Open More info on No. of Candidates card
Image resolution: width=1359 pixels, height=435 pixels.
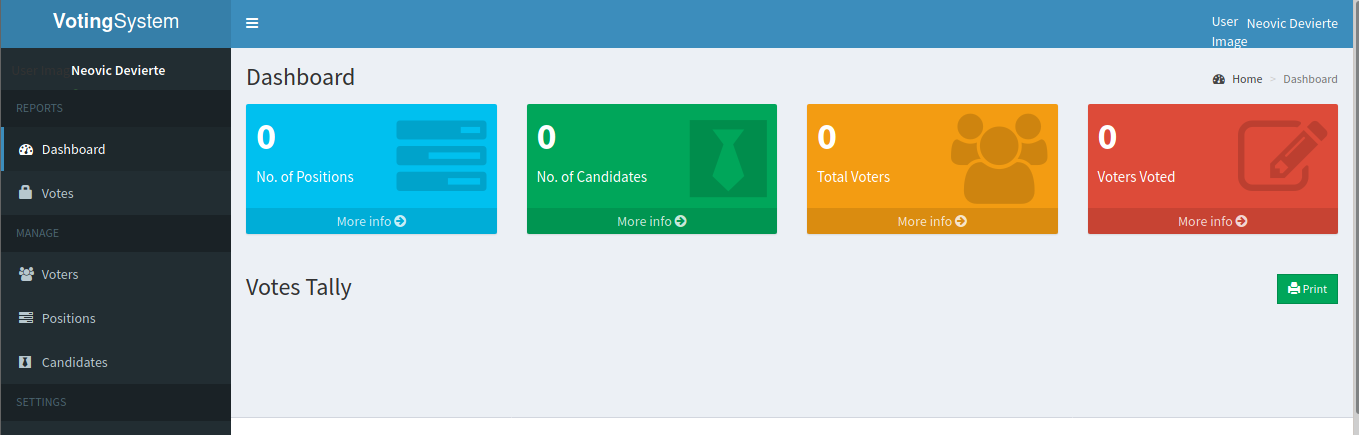click(651, 221)
